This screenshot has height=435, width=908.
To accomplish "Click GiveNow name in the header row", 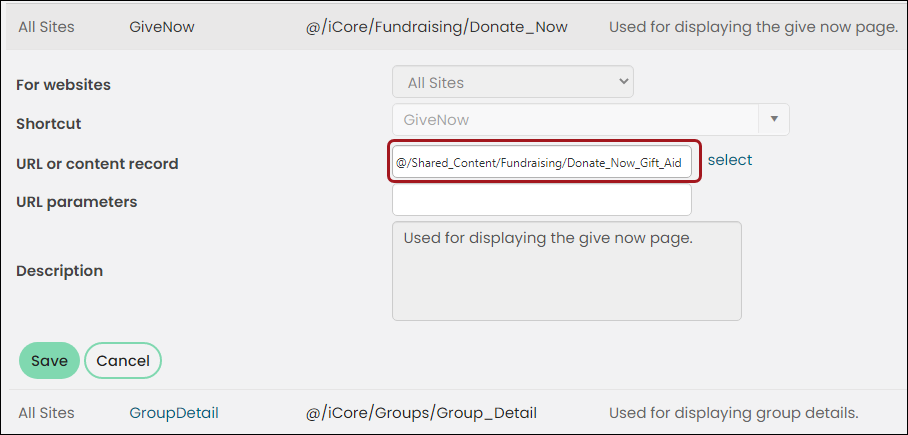I will (x=162, y=27).
